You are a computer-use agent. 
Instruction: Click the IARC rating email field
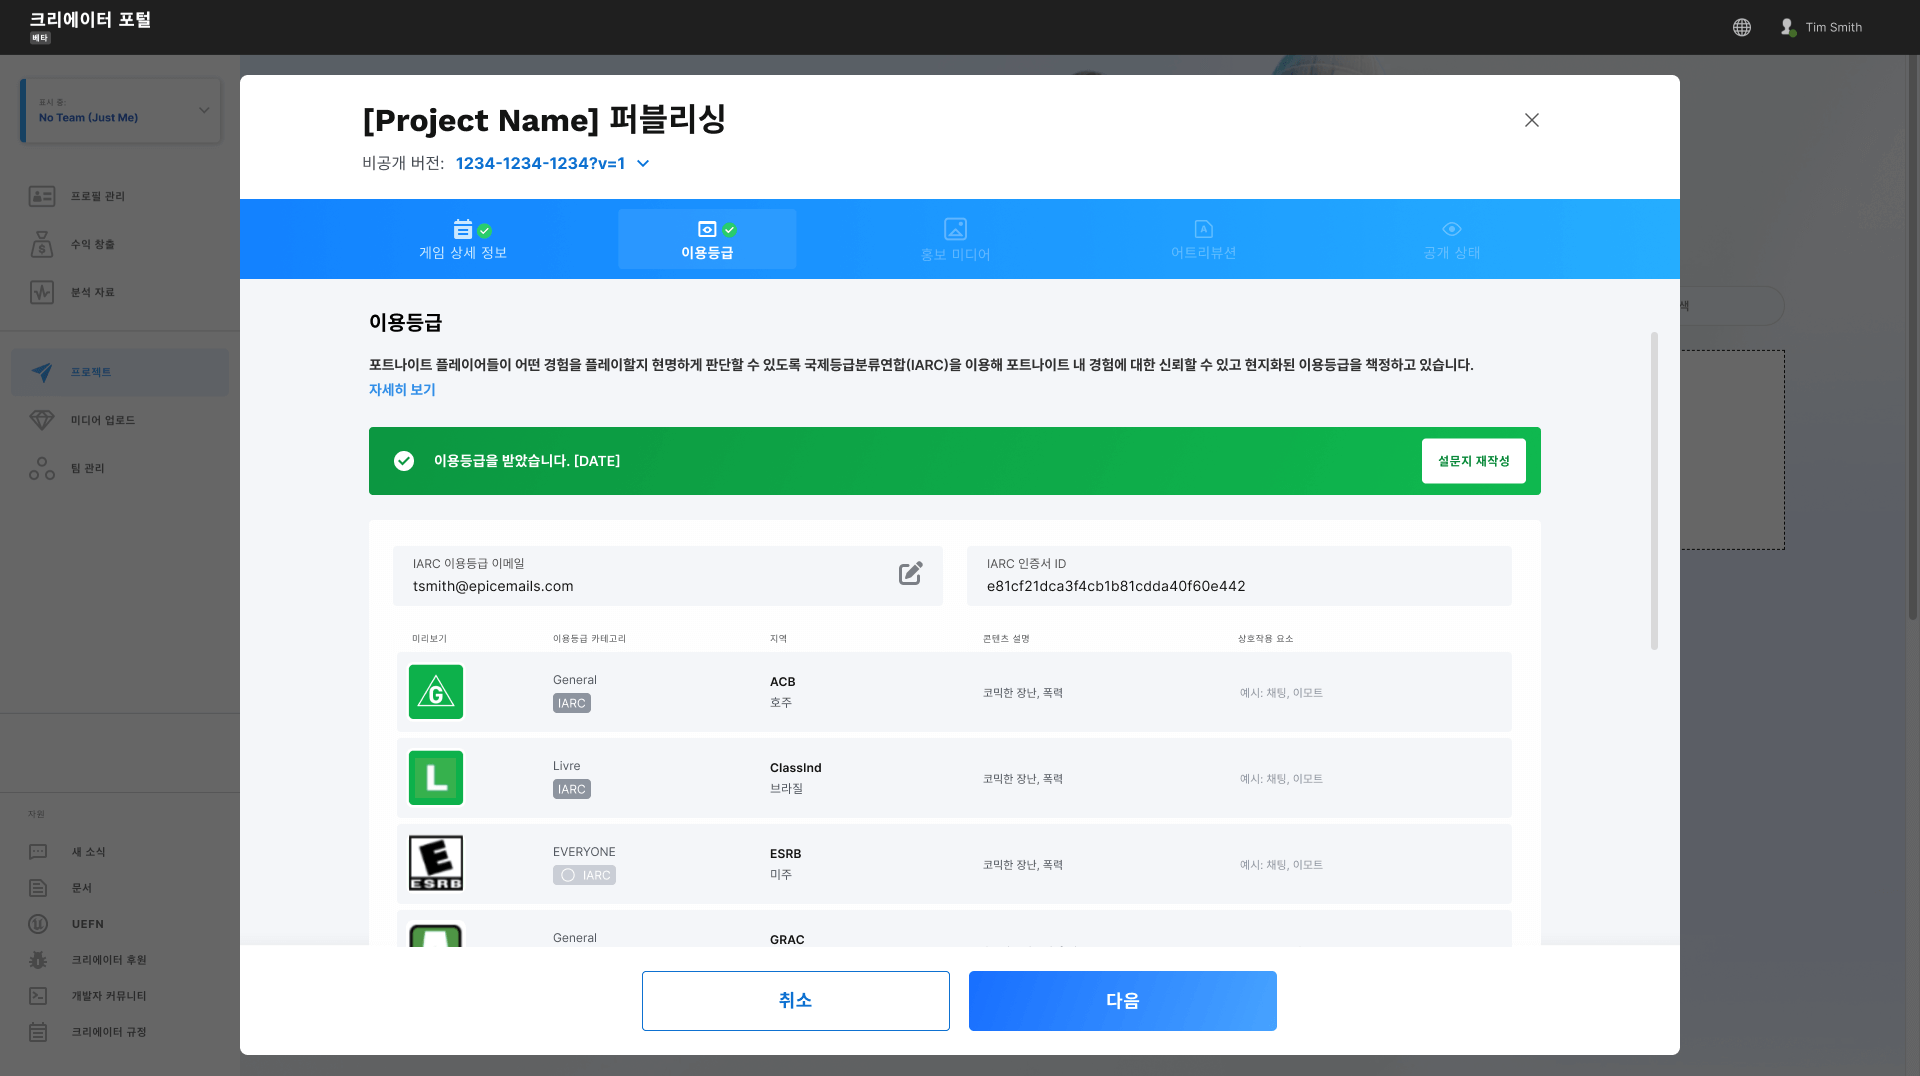point(668,576)
